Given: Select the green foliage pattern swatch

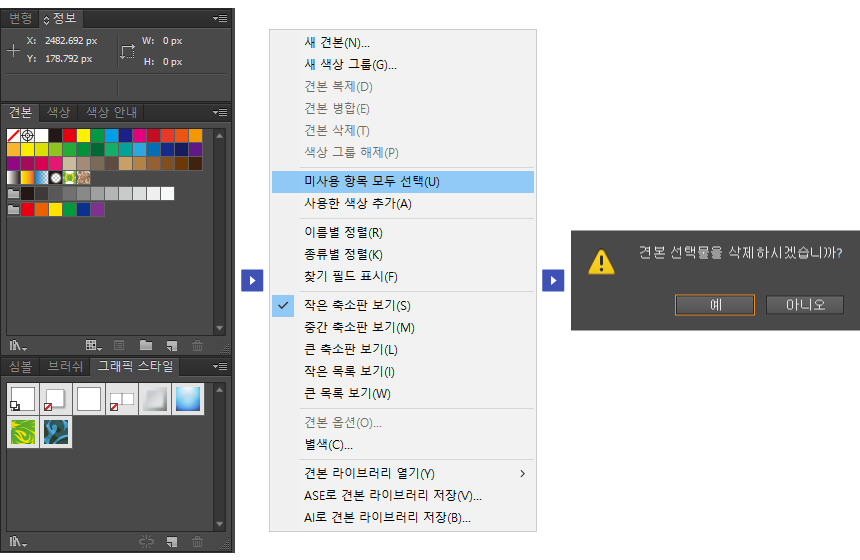Looking at the screenshot, I should 70,178.
